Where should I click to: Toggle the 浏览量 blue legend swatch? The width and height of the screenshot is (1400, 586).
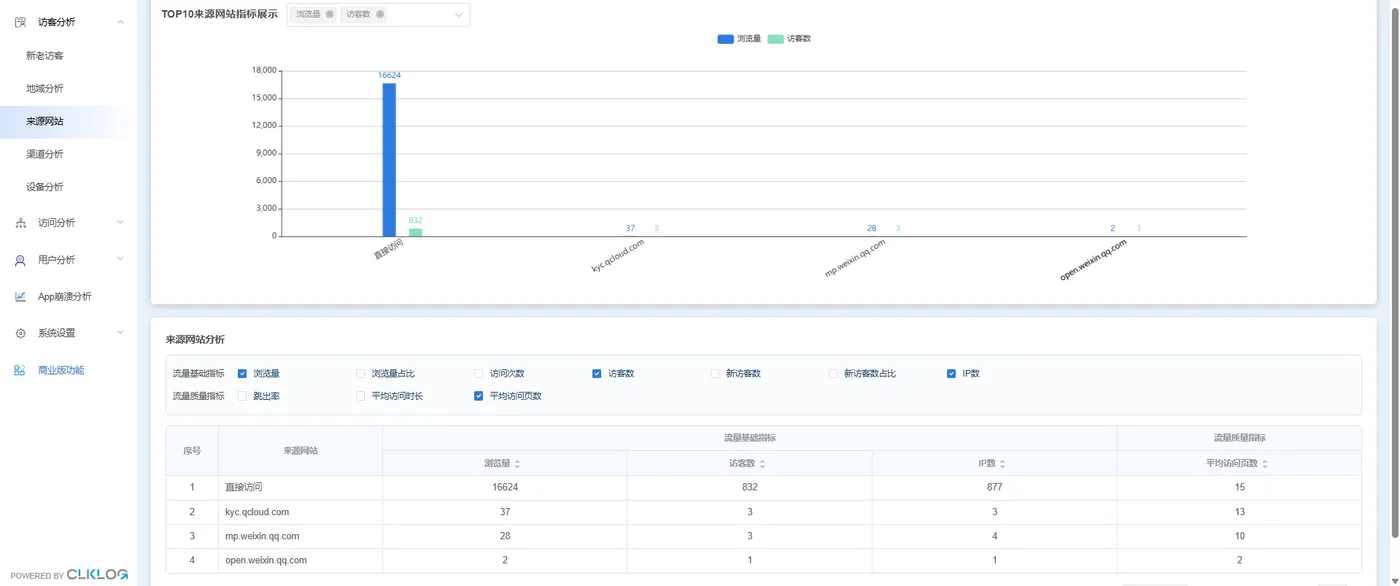(x=725, y=39)
